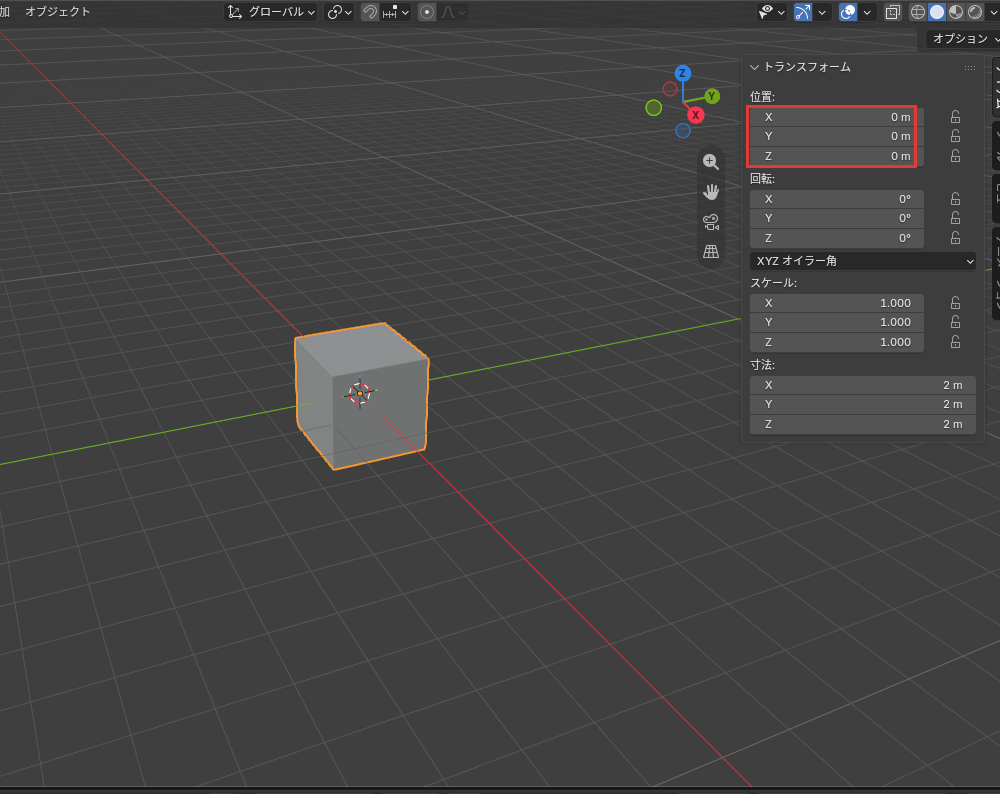This screenshot has height=794, width=1000.
Task: Open the オブジェクト menu
Action: click(57, 11)
